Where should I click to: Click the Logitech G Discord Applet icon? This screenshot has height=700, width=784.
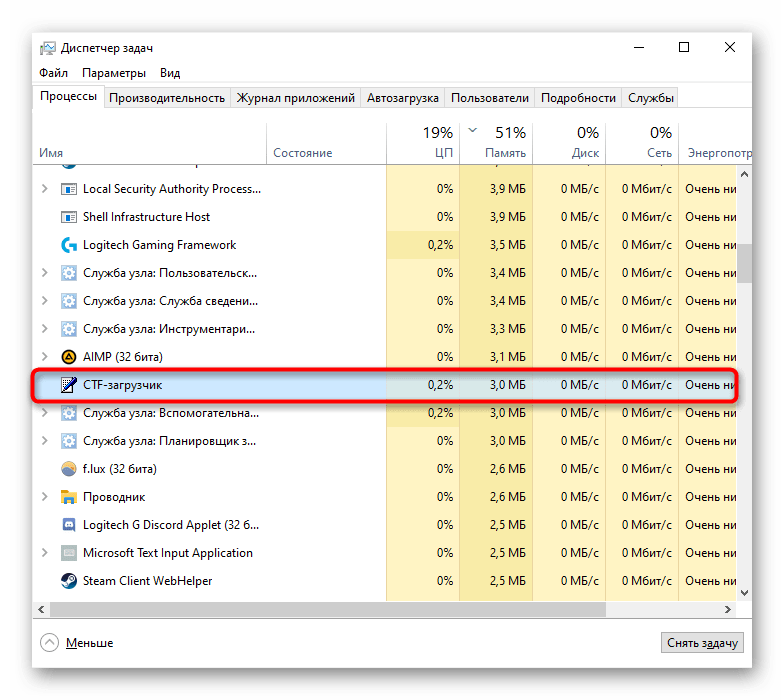coord(68,525)
